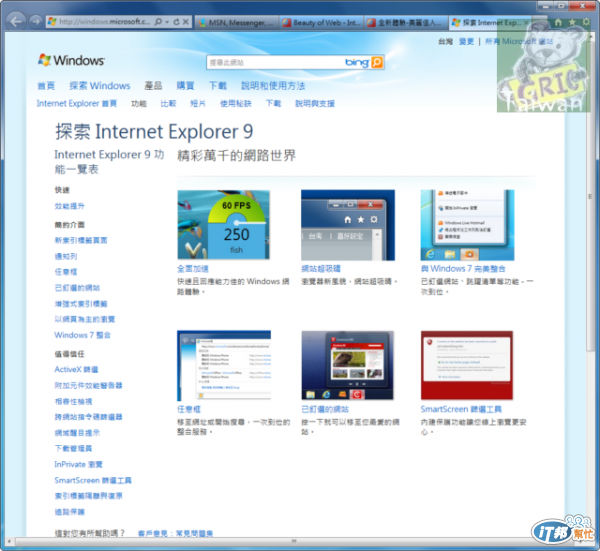Close the 探索 Internet Exp... tab

pyautogui.click(x=527, y=23)
